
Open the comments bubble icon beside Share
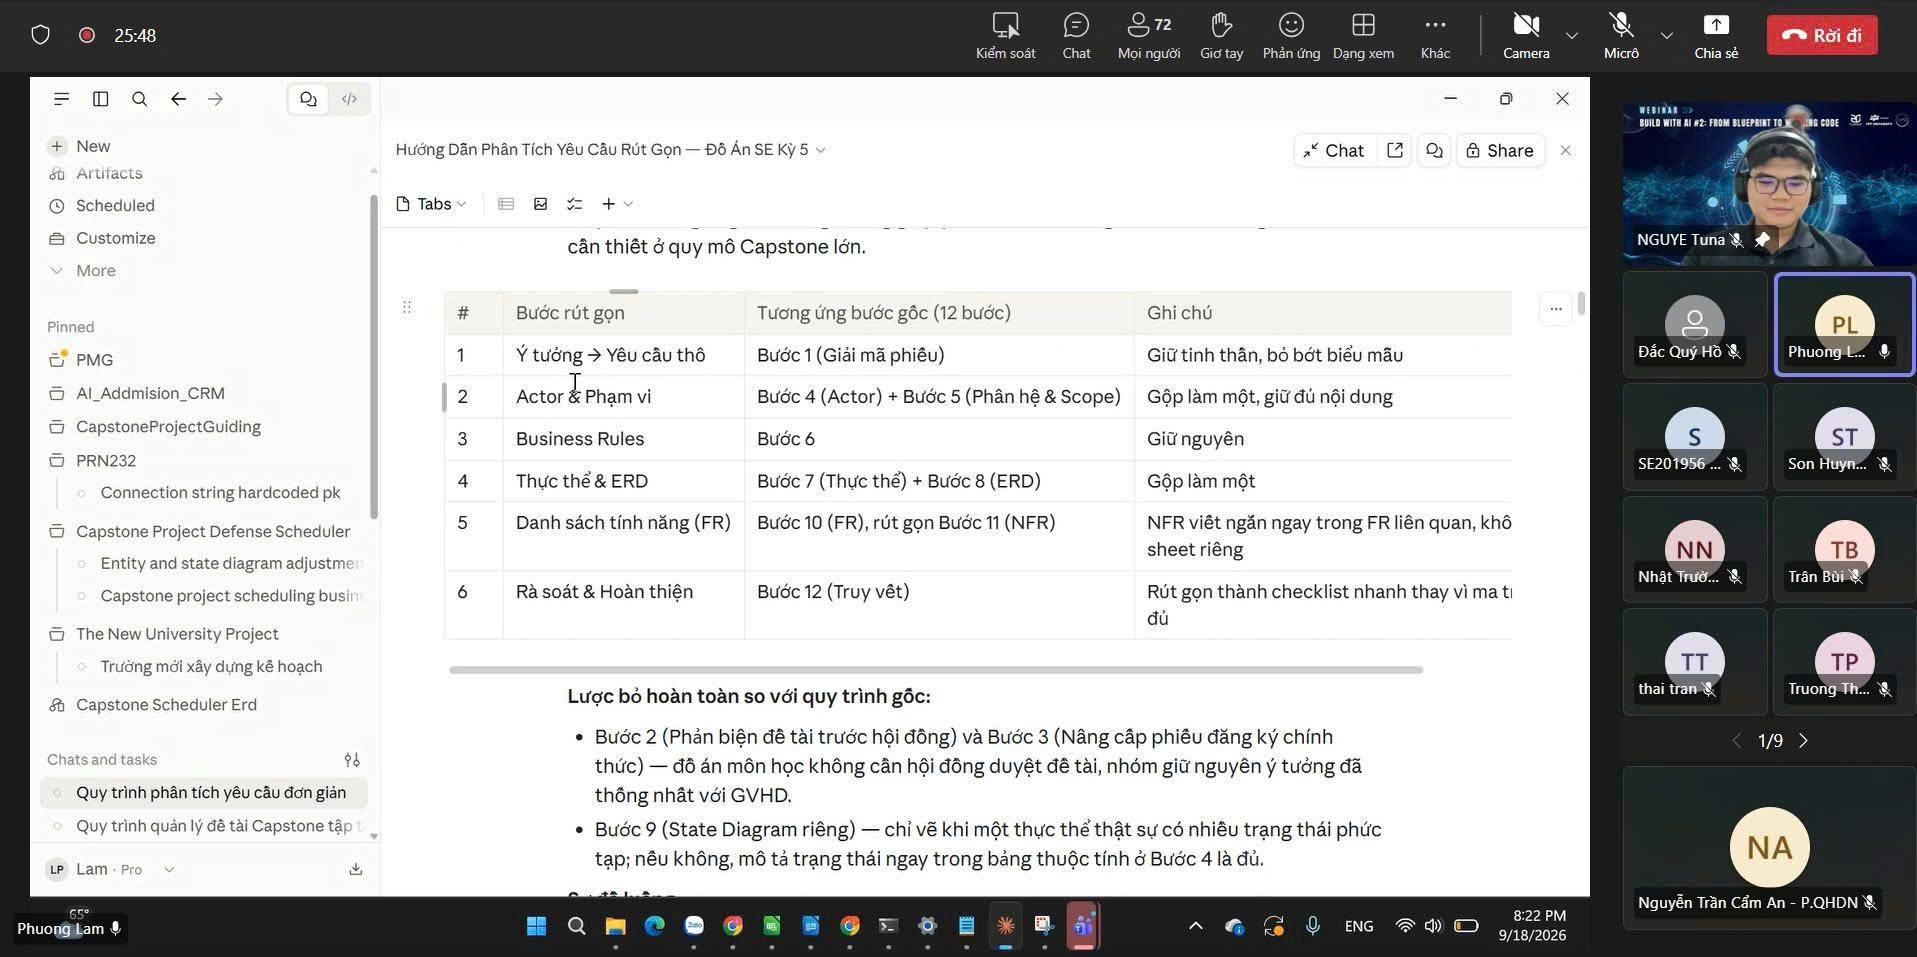(x=1434, y=150)
